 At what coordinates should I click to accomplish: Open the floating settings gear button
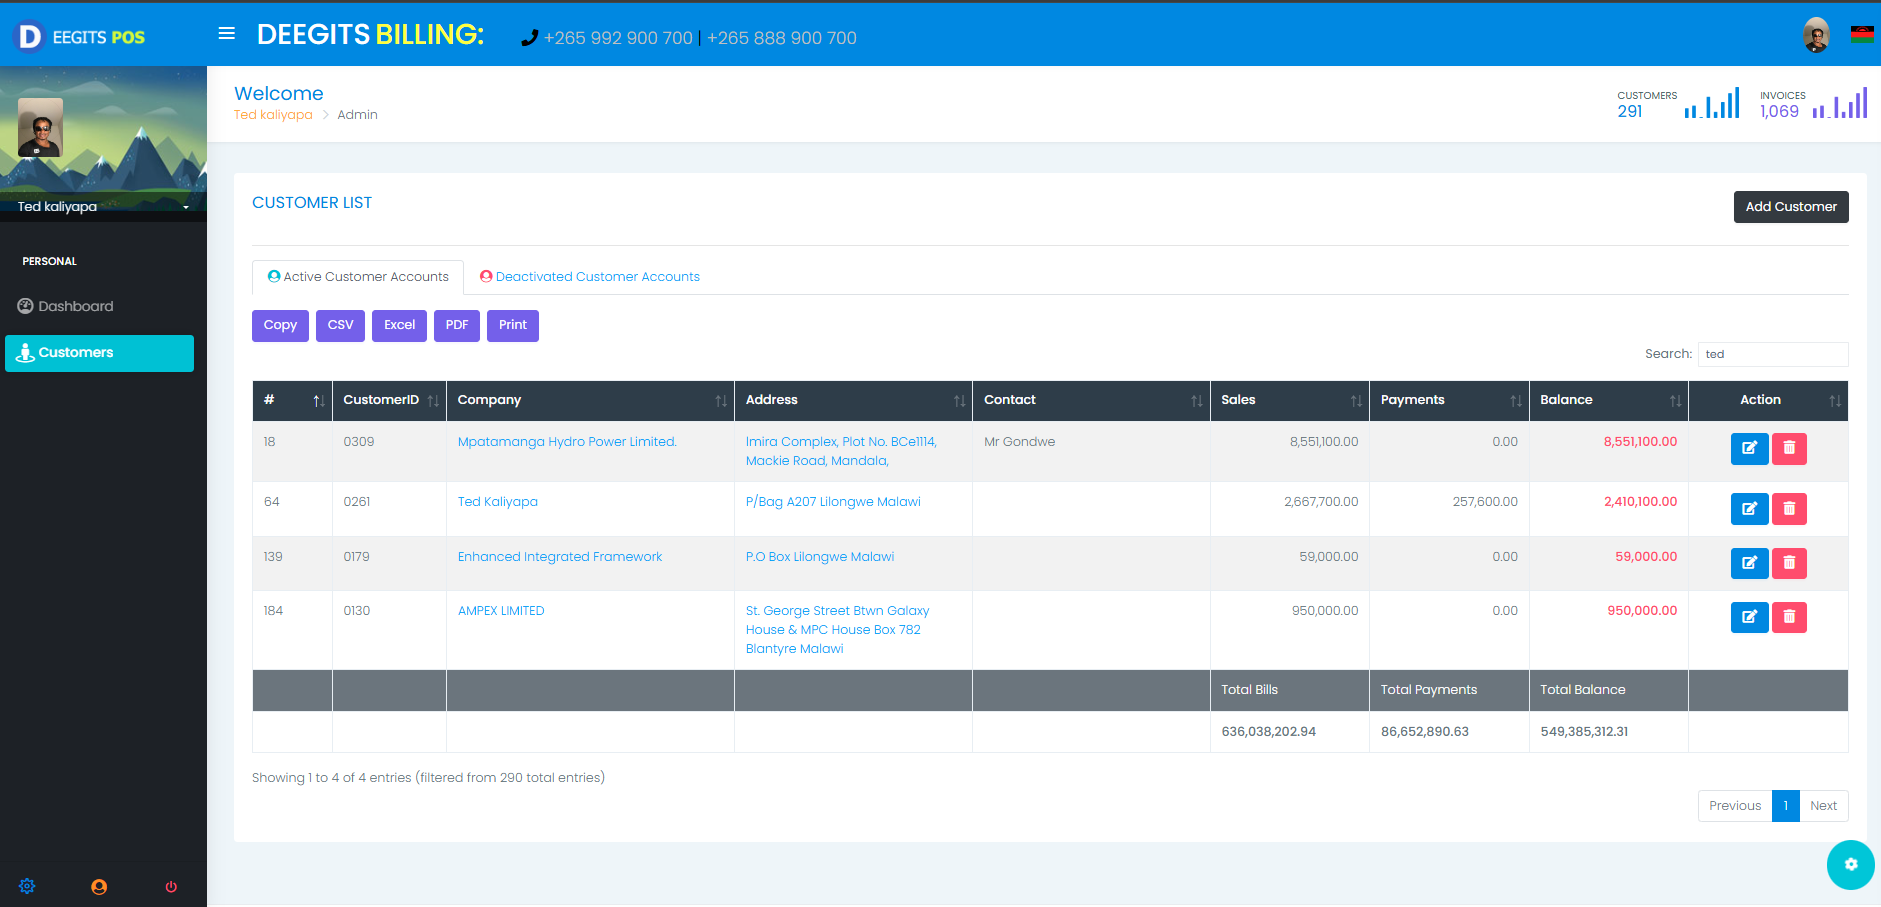click(x=1850, y=865)
